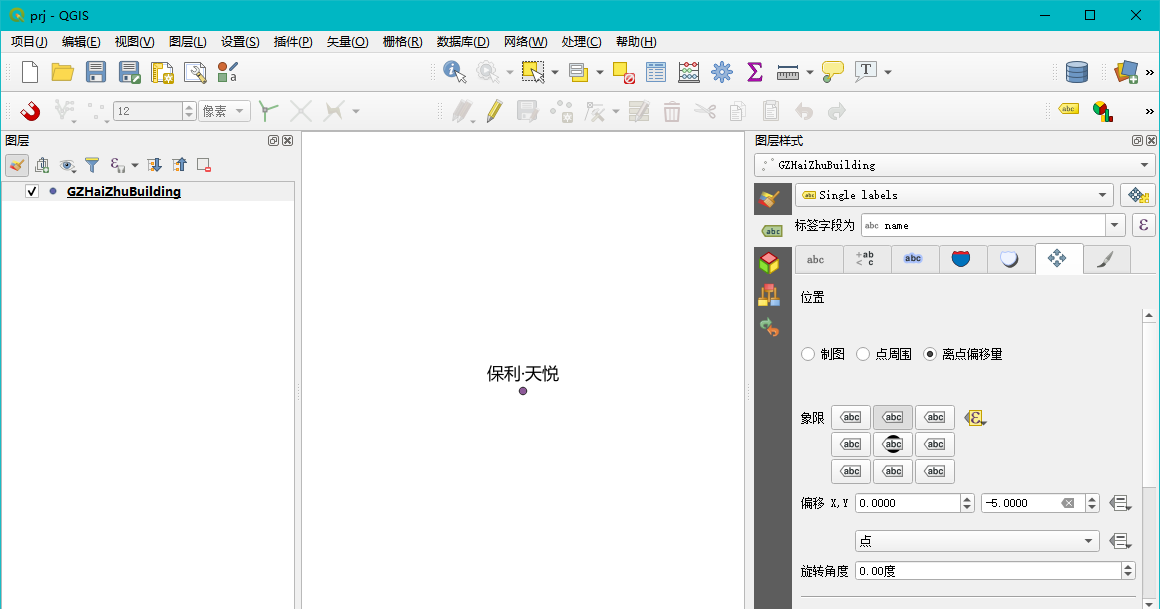The width and height of the screenshot is (1160, 609).
Task: Open the Single labels mode dropdown
Action: [x=954, y=195]
